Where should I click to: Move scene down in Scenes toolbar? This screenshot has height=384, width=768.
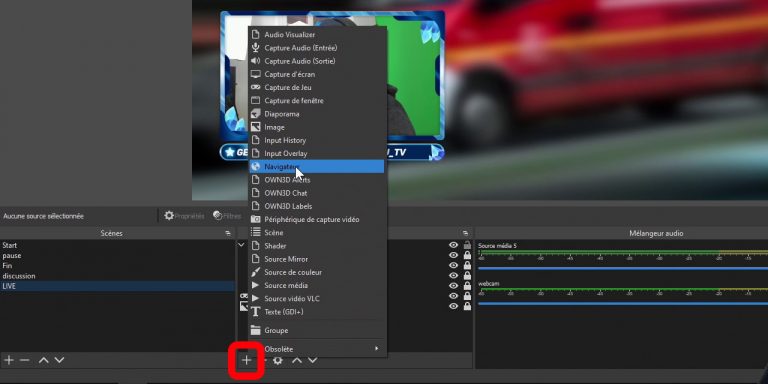click(x=59, y=360)
